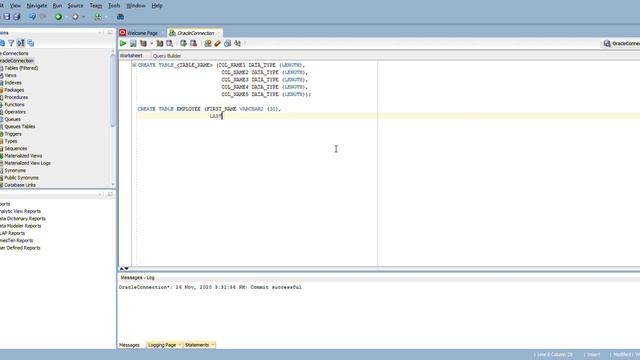Open the OracleConnection selector on the right
Viewport: 640px width, 360px height.
click(x=621, y=43)
